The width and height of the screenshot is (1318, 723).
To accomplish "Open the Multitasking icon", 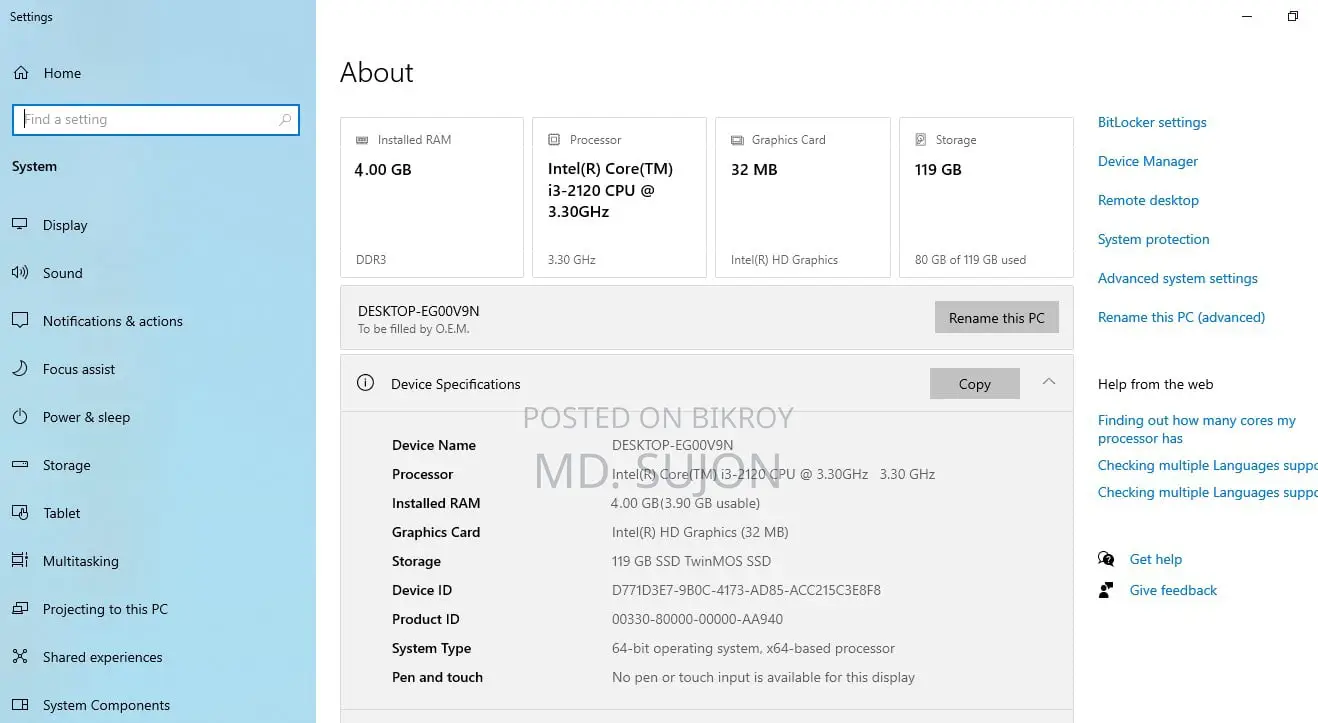I will (x=20, y=561).
